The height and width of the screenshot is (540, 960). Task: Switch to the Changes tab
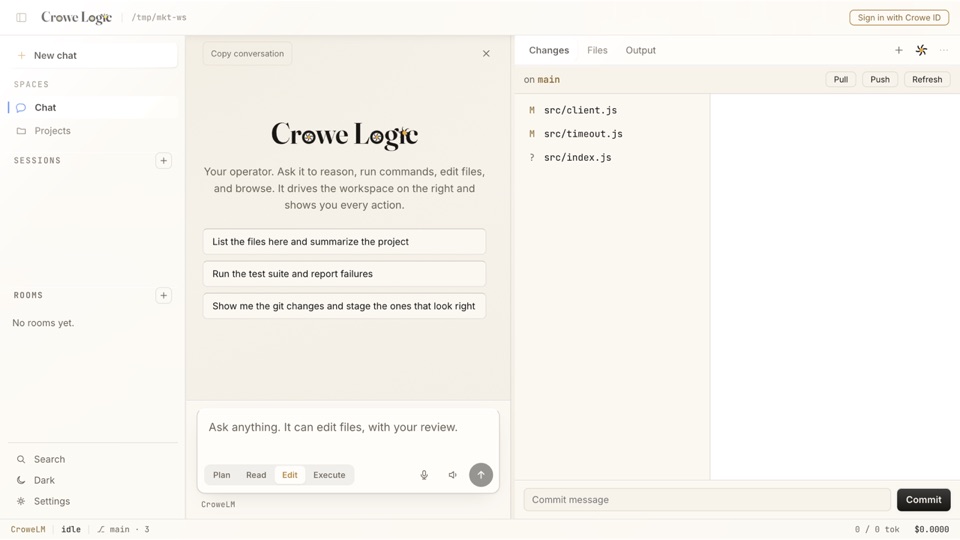click(549, 50)
